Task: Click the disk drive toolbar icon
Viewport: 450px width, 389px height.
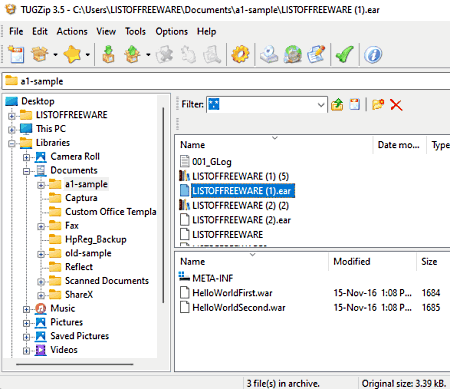Action: pos(269,54)
